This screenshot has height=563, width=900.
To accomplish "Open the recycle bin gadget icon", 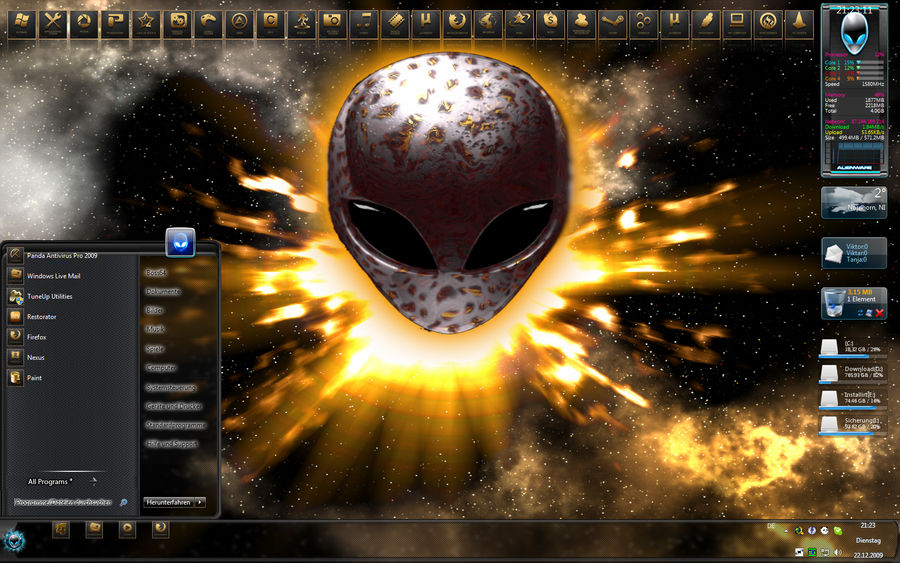I will pyautogui.click(x=834, y=303).
